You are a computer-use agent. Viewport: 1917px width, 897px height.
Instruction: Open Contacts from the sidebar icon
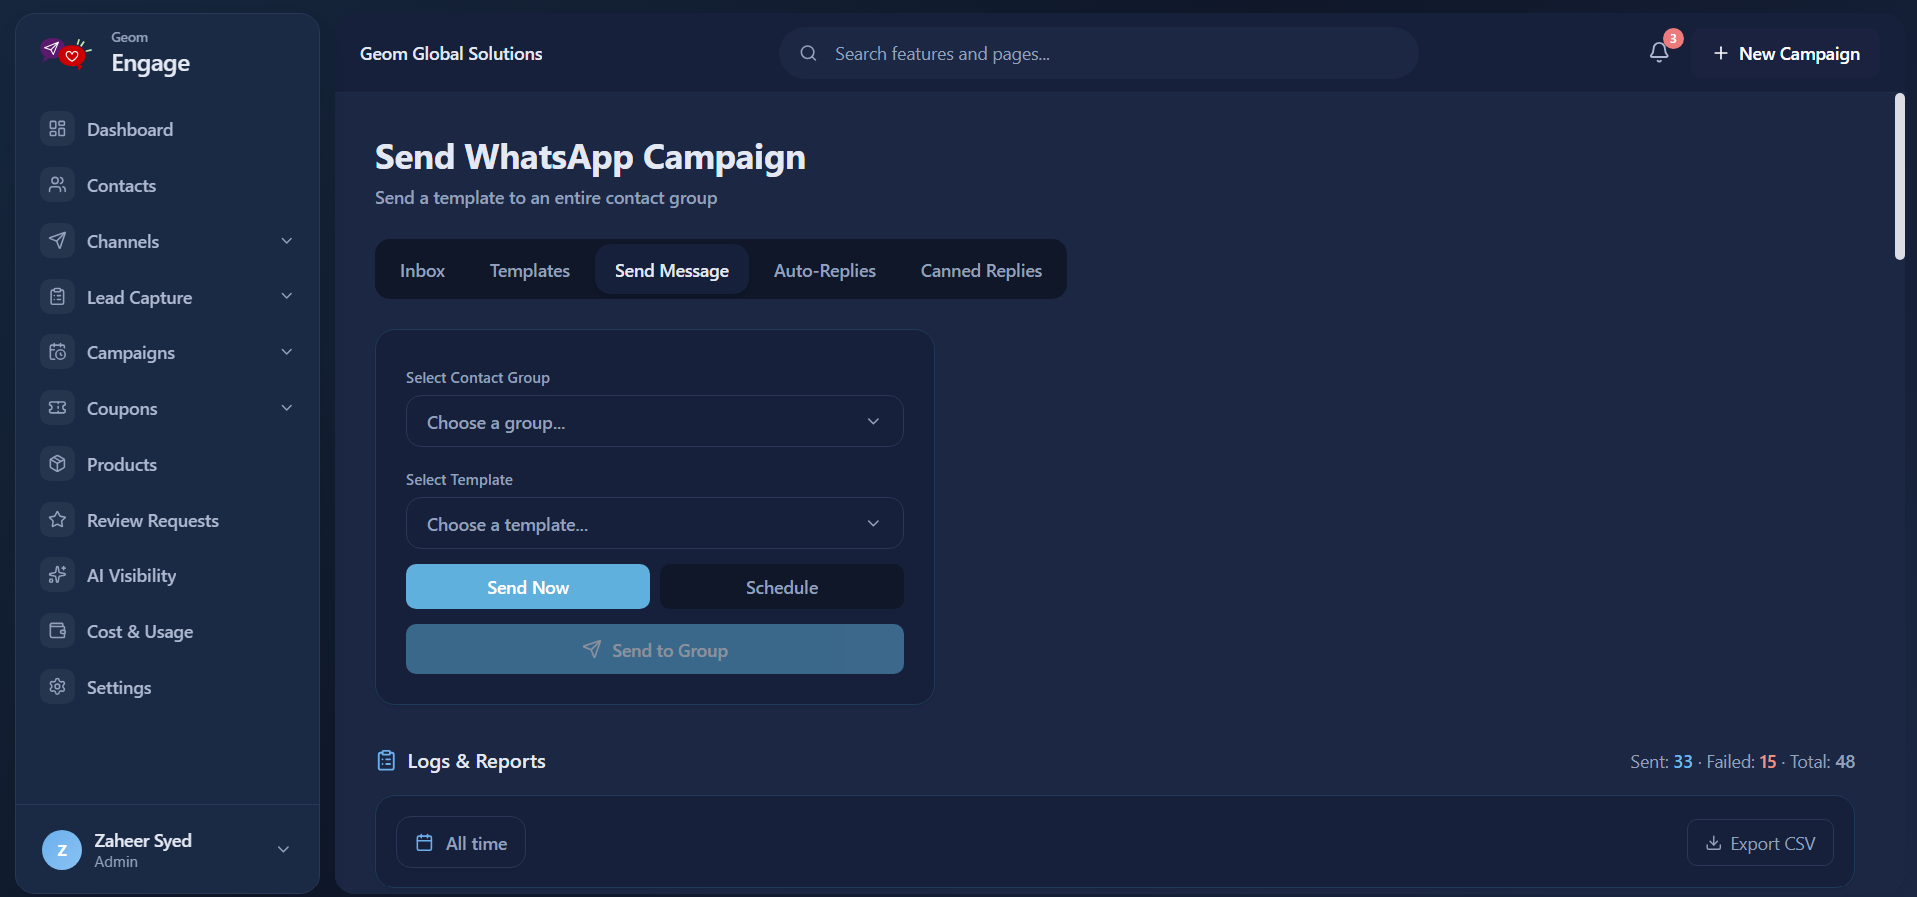58,185
